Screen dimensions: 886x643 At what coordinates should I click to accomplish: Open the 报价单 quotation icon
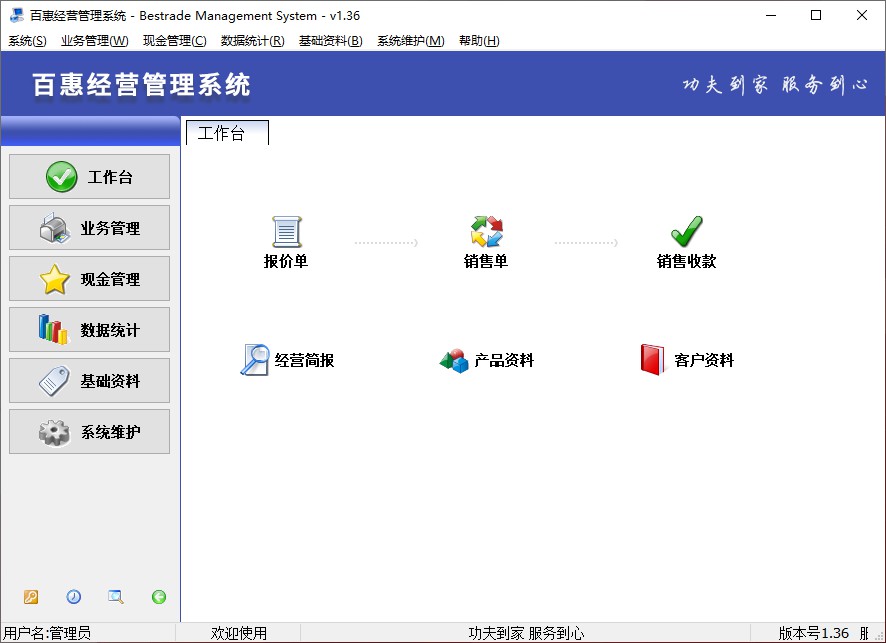[286, 232]
